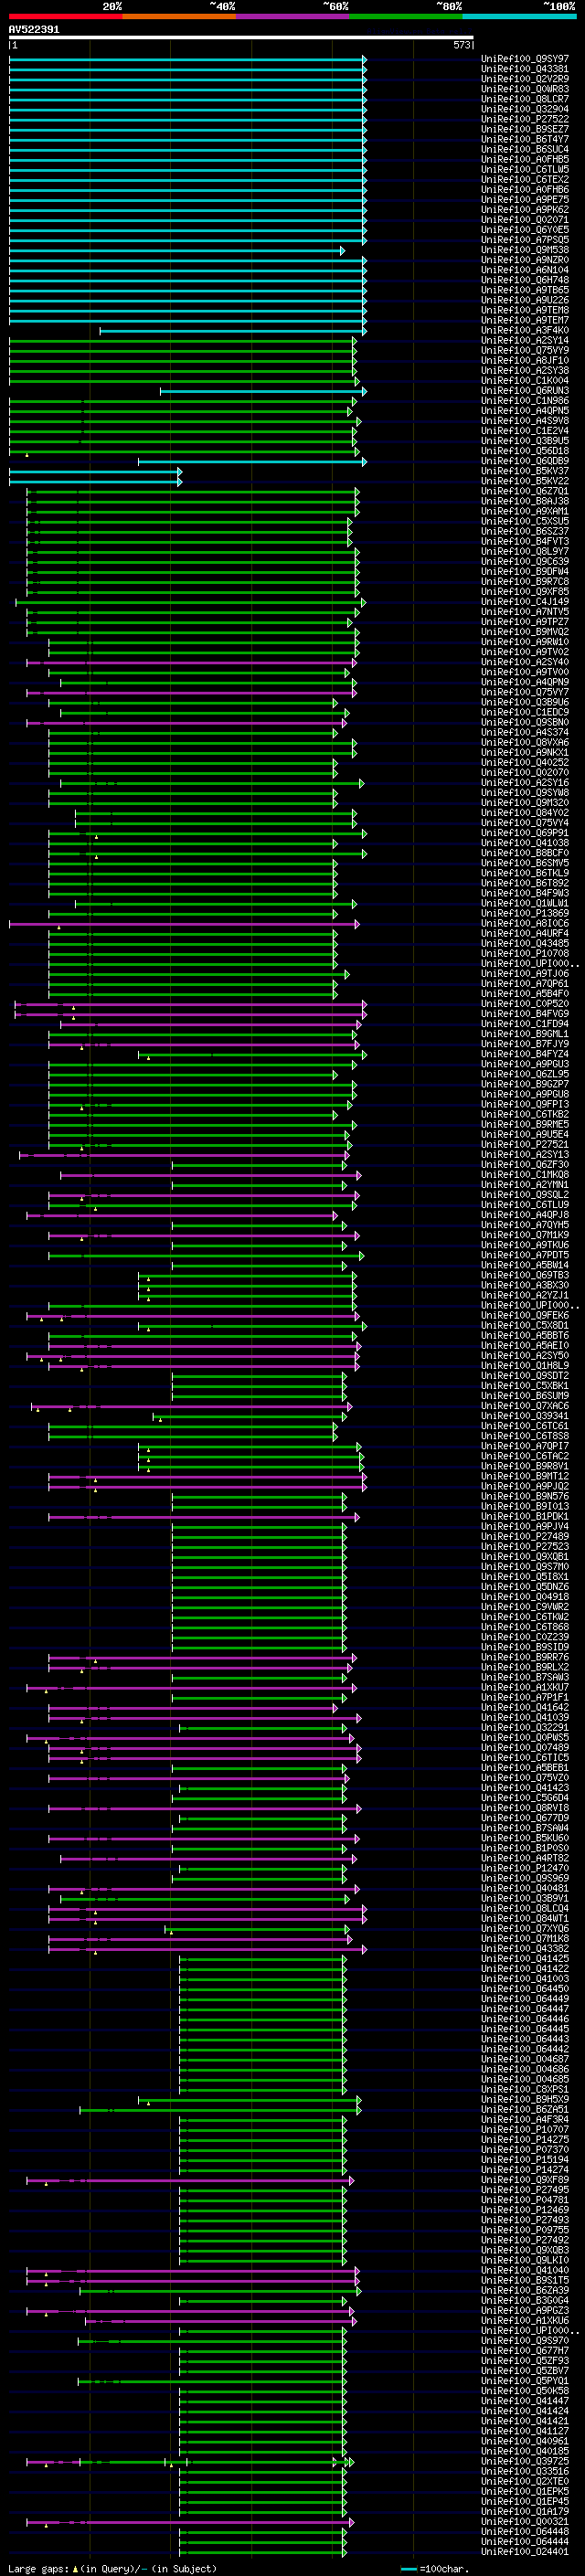Click the purple alignment bar for B1PDK1
Screen dimensions: 585x2576
203,1517
